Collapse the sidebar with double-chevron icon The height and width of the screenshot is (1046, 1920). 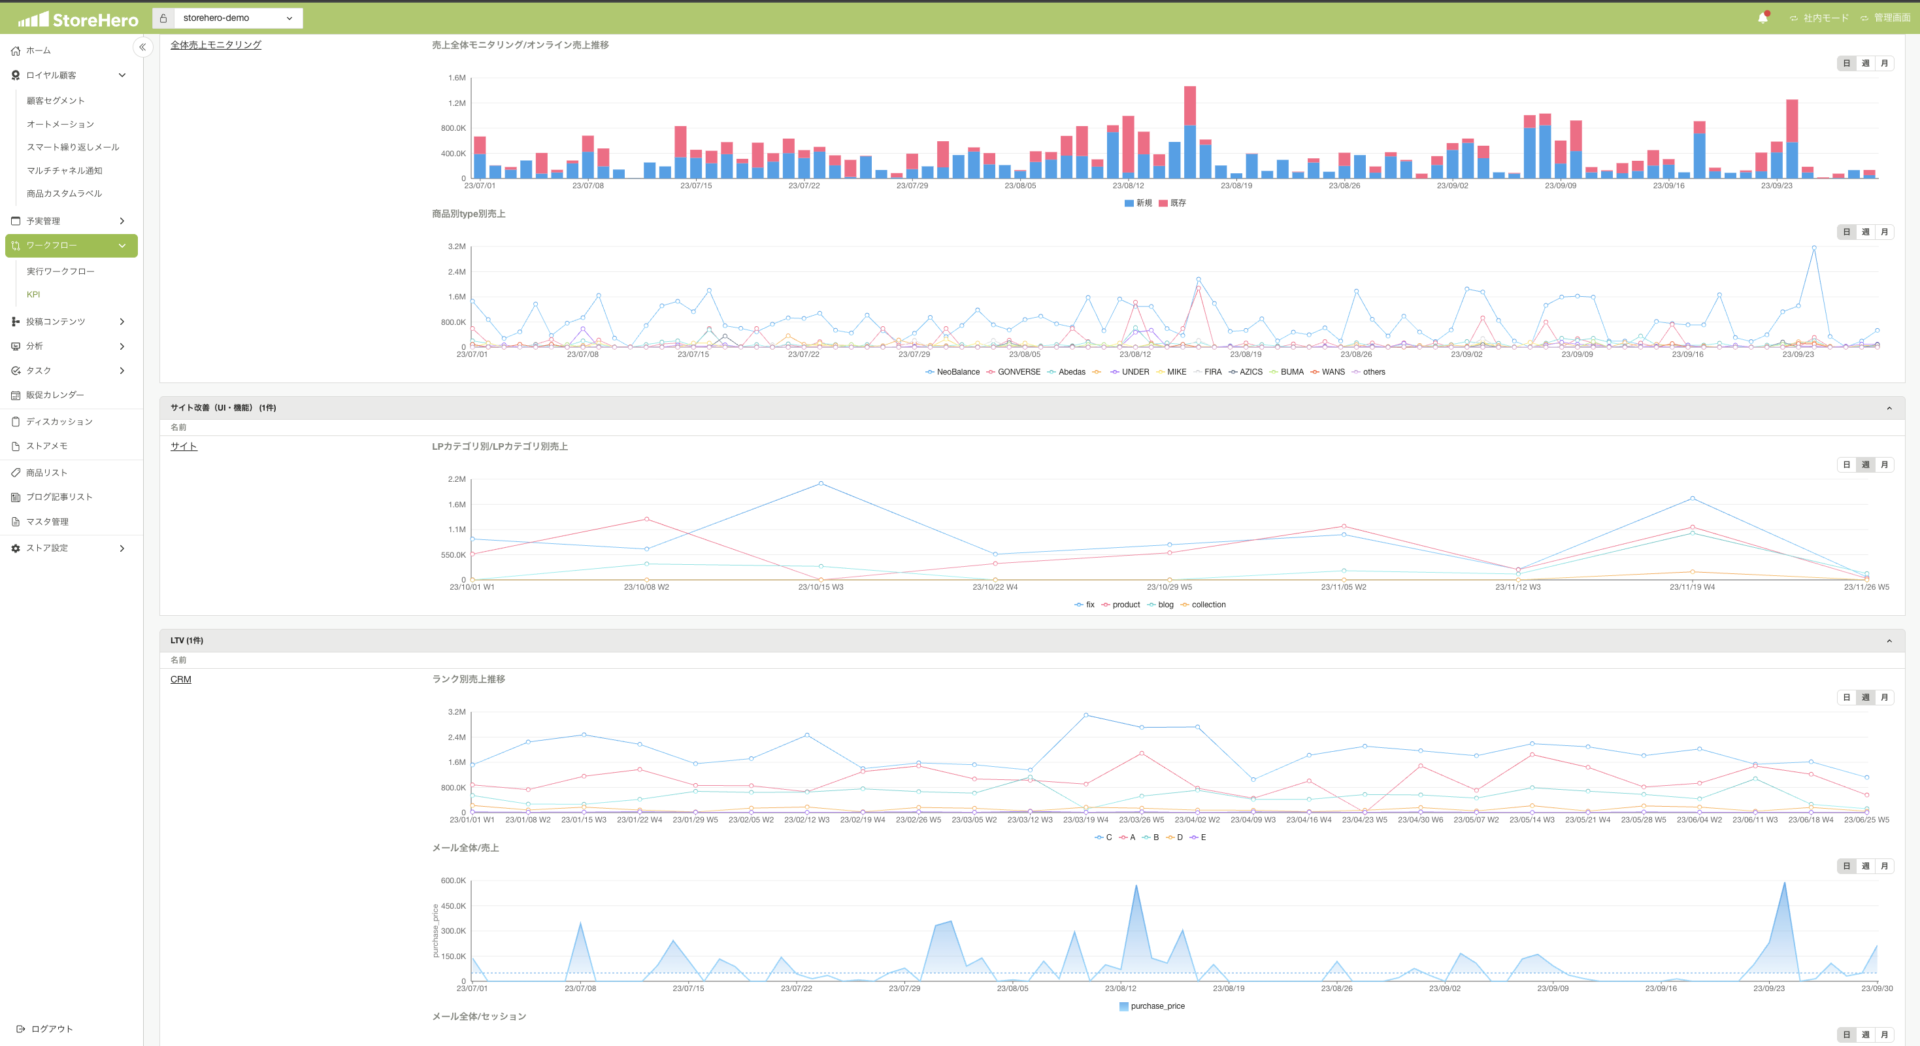click(142, 47)
